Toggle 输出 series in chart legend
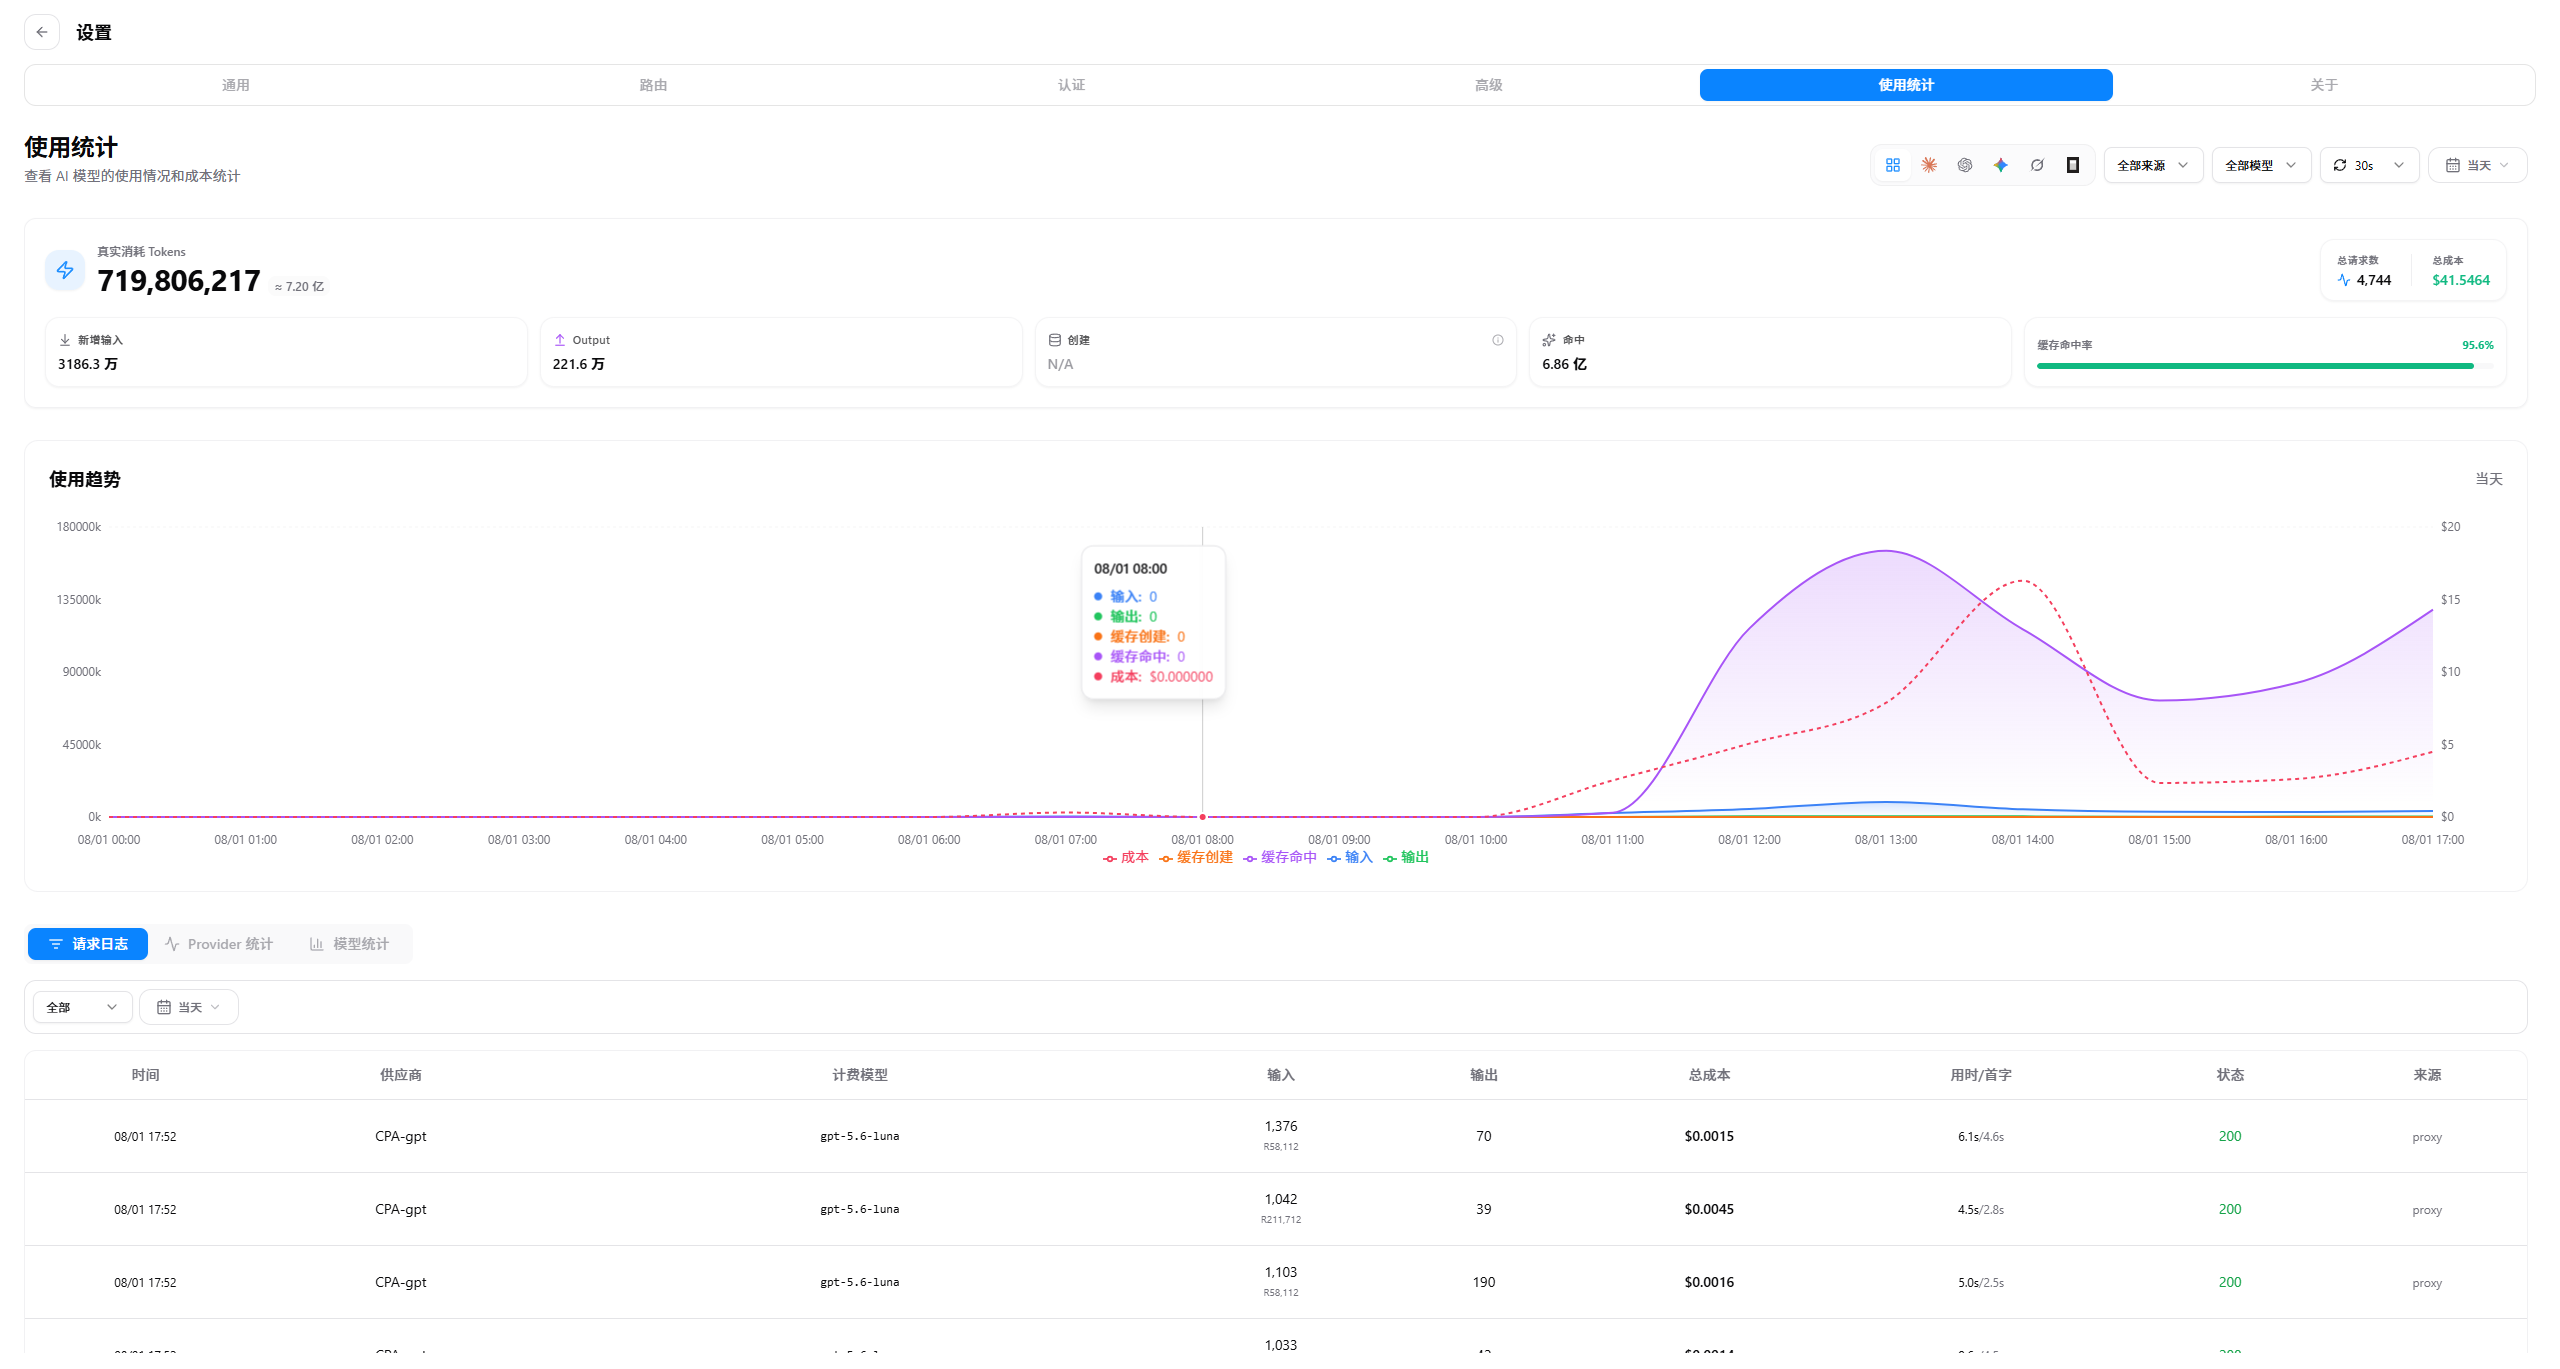The width and height of the screenshot is (2560, 1369). 1406,857
